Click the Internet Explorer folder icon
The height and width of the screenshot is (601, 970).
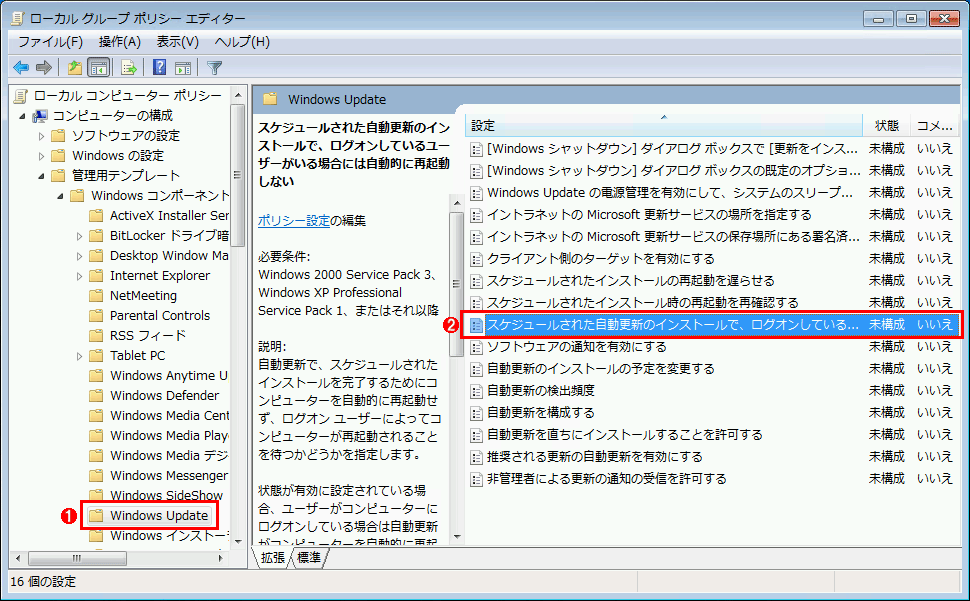[x=96, y=276]
